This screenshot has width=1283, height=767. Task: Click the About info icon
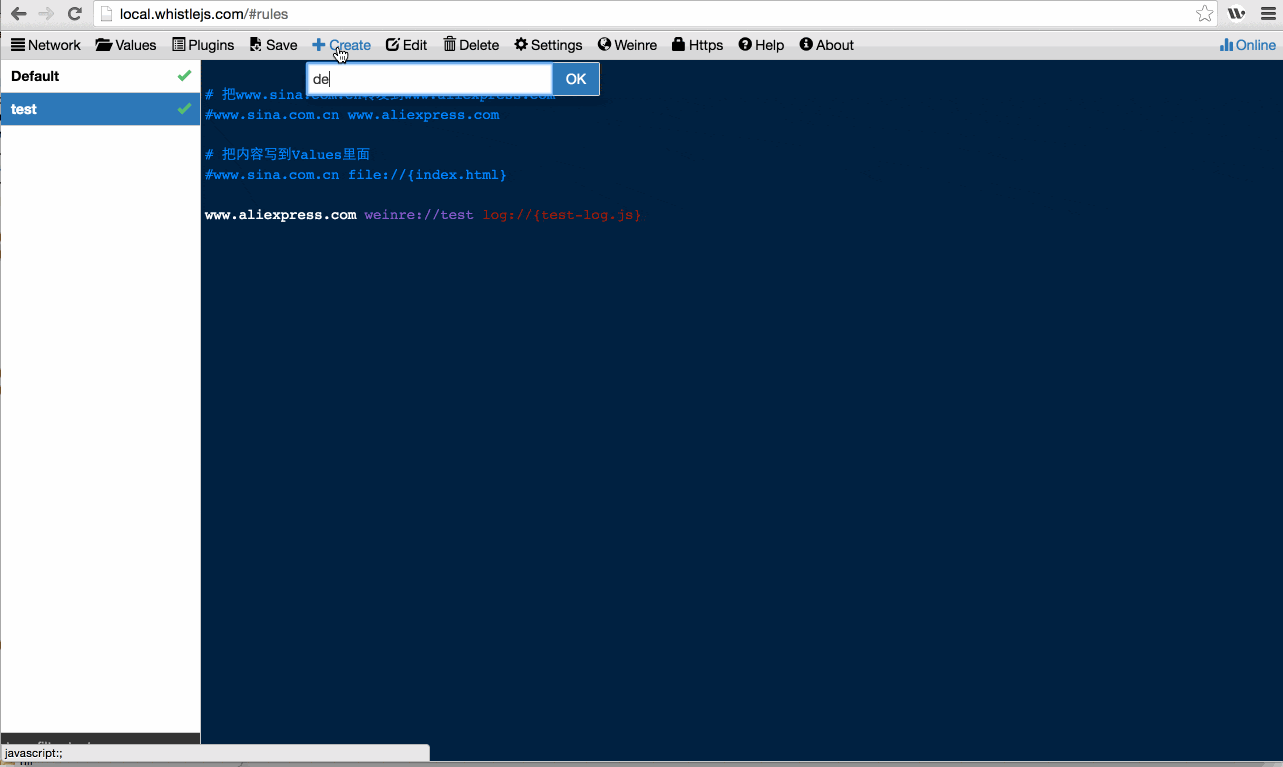806,45
